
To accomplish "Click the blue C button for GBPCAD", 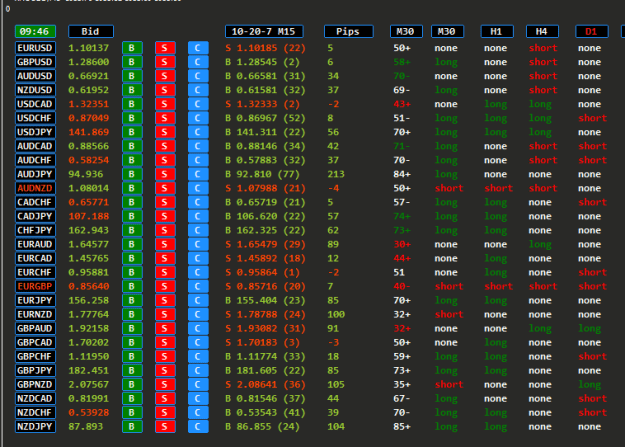I will point(198,343).
